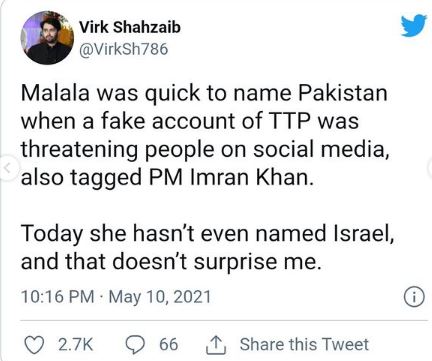The image size is (432, 361).
Task: Open the Virk Shahzaib display name
Action: (x=130, y=27)
